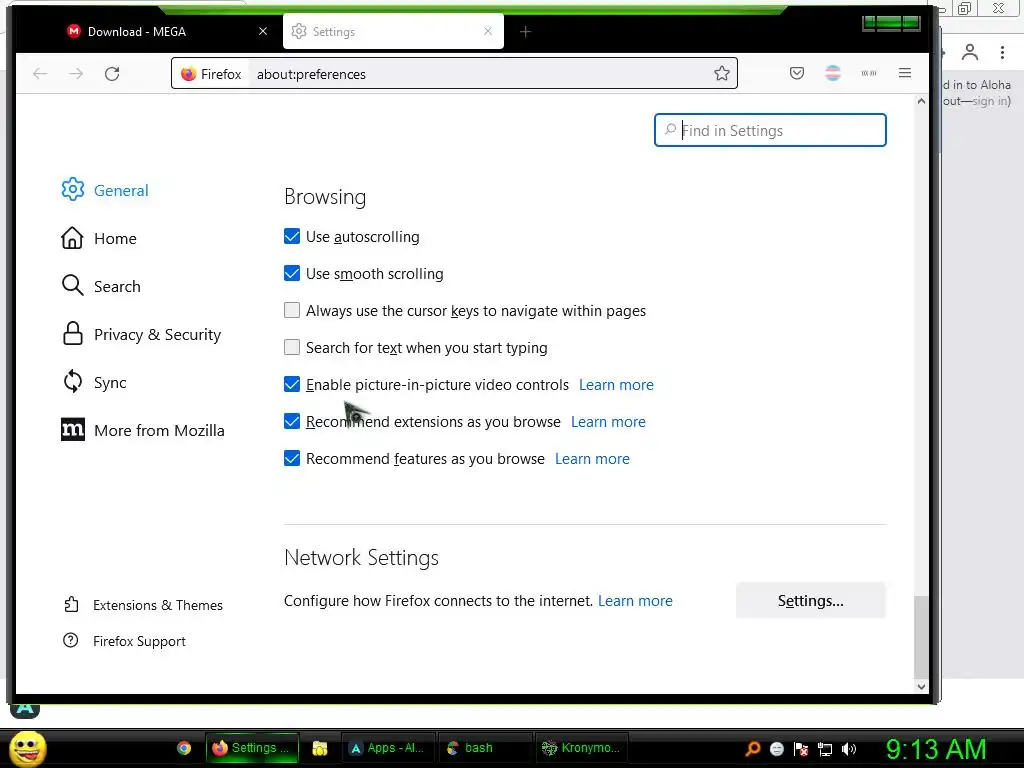1024x768 pixels.
Task: Open the Home settings category
Action: [x=99, y=238]
